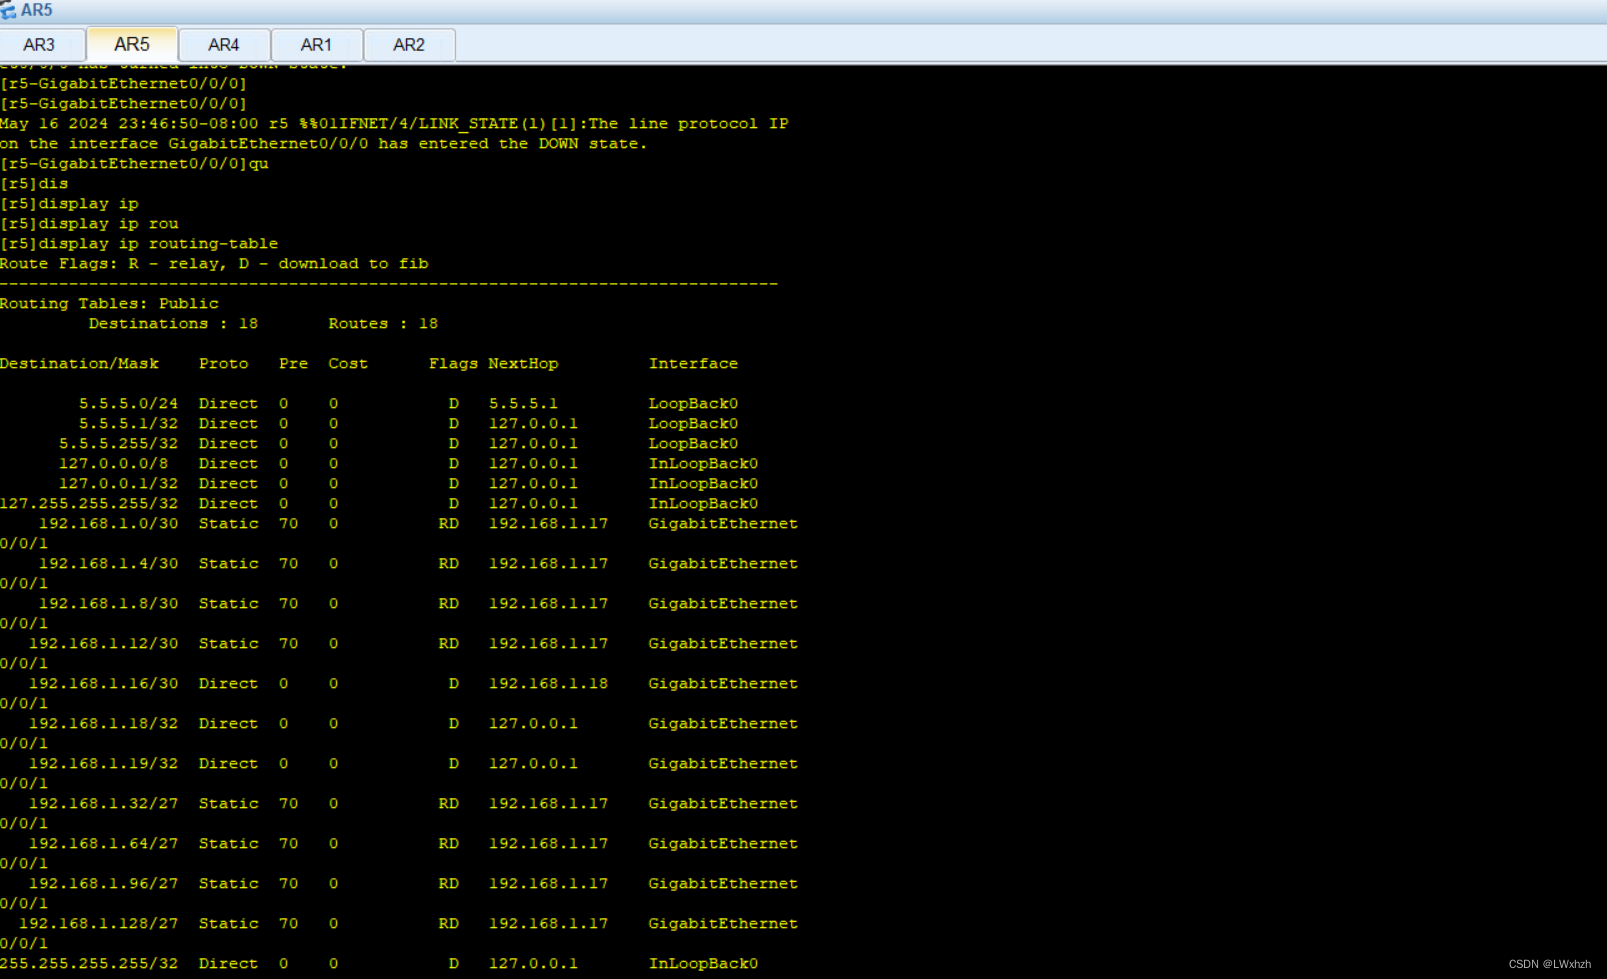Click next hop 5.5.5.1

pyautogui.click(x=523, y=404)
